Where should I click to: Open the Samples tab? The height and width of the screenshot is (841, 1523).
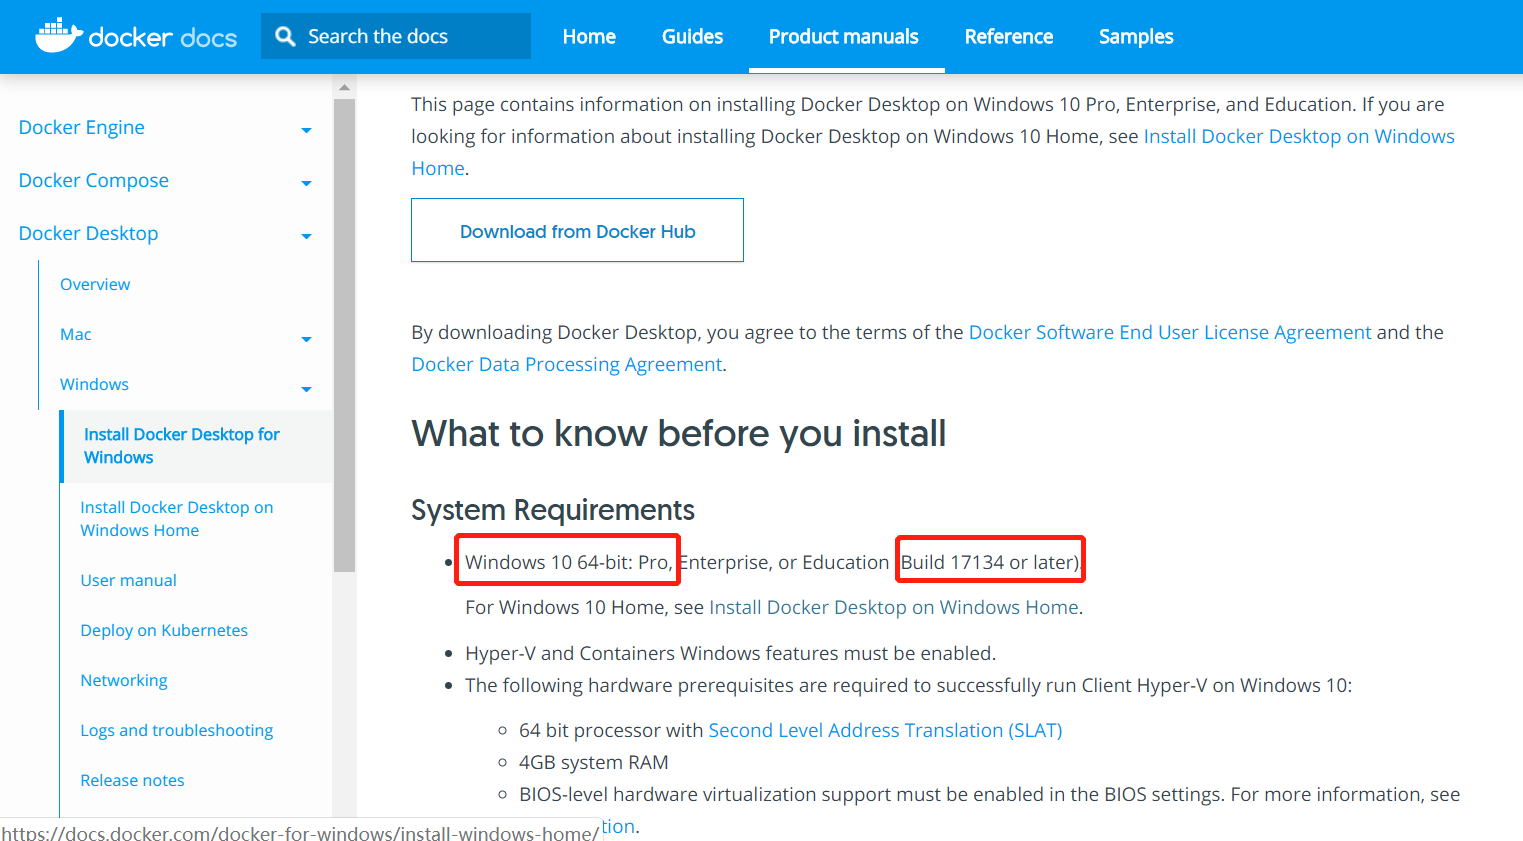point(1136,37)
